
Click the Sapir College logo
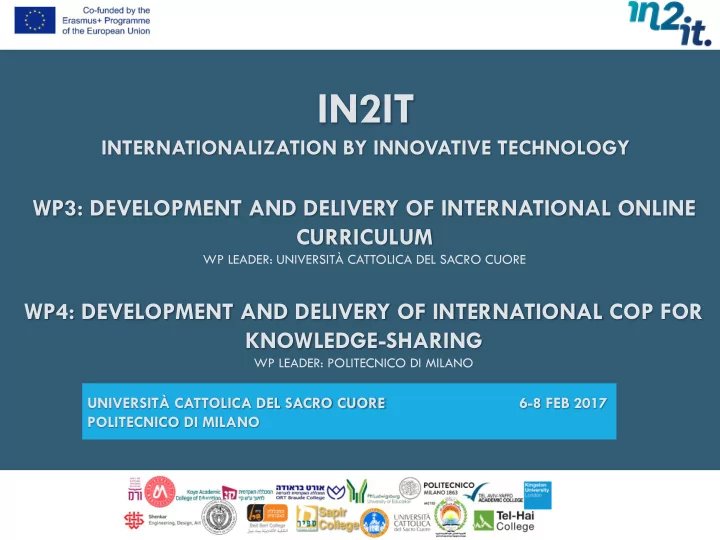click(x=327, y=519)
